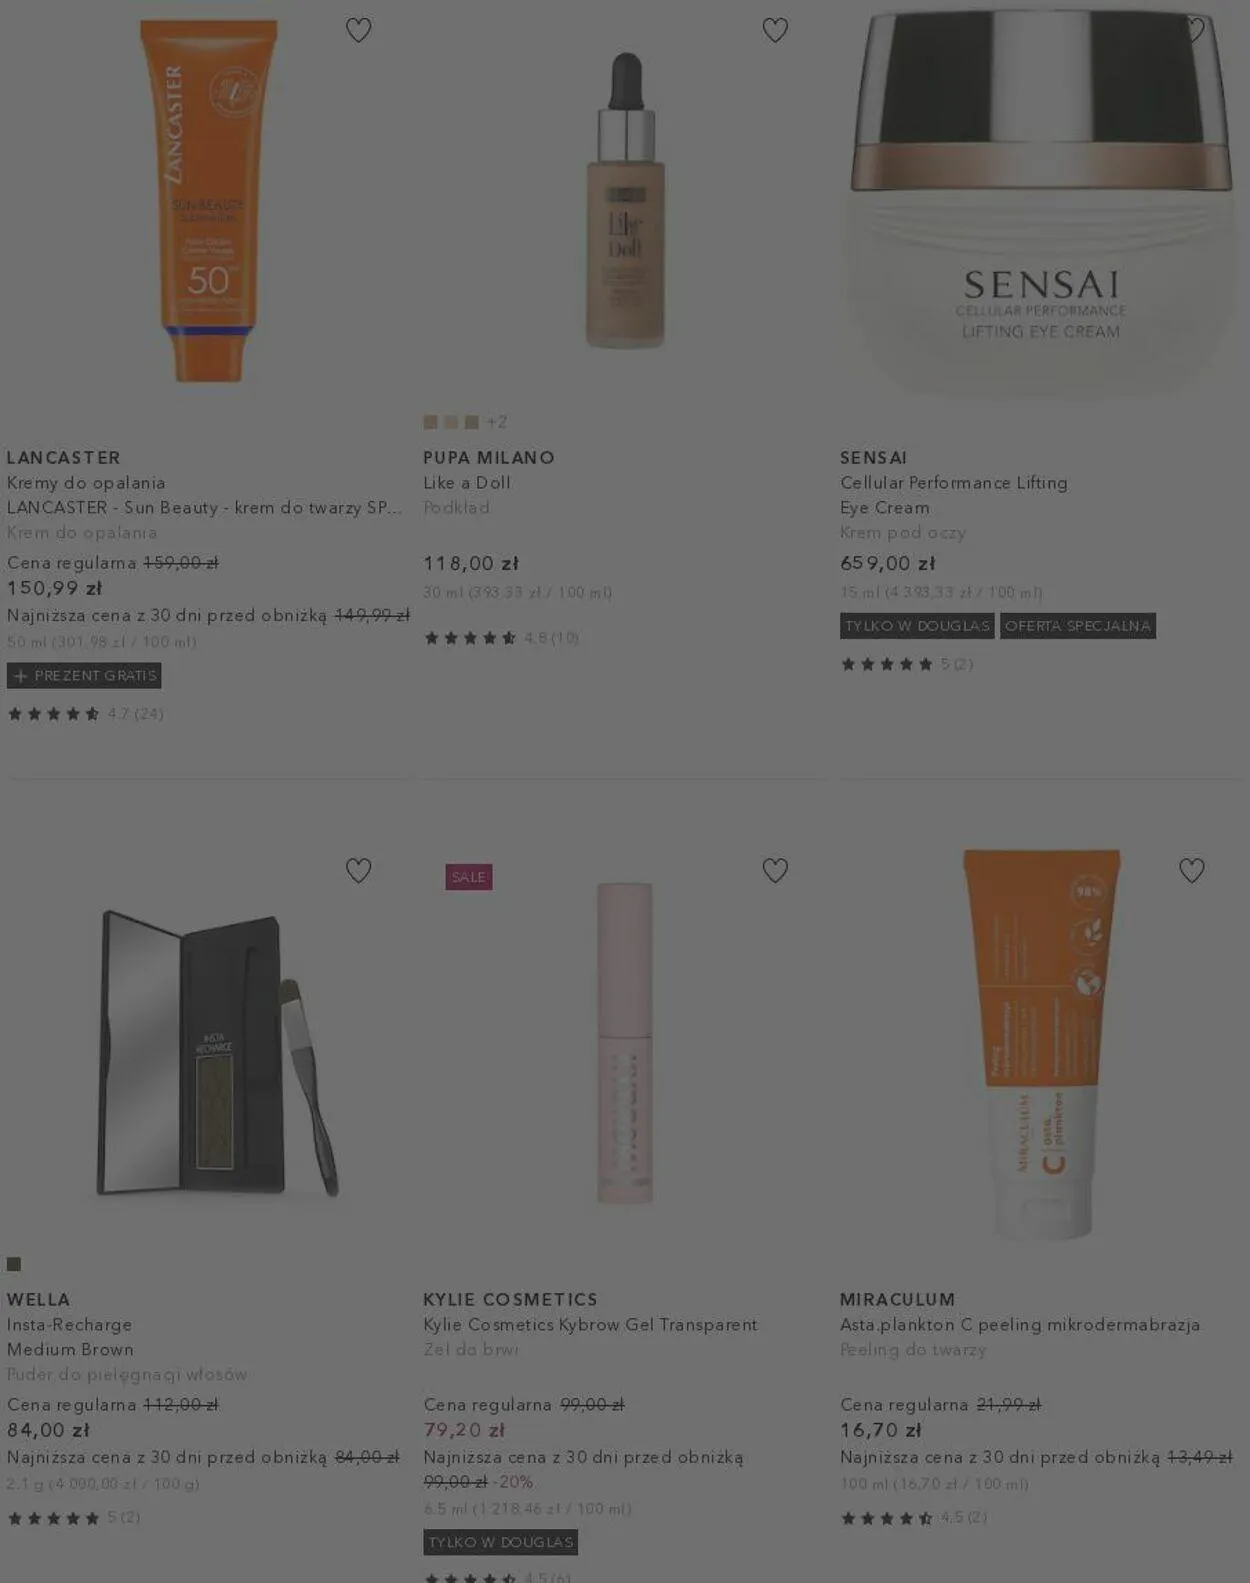
Task: Favorite the Pupa Milano Like a Doll foundation
Action: [775, 30]
